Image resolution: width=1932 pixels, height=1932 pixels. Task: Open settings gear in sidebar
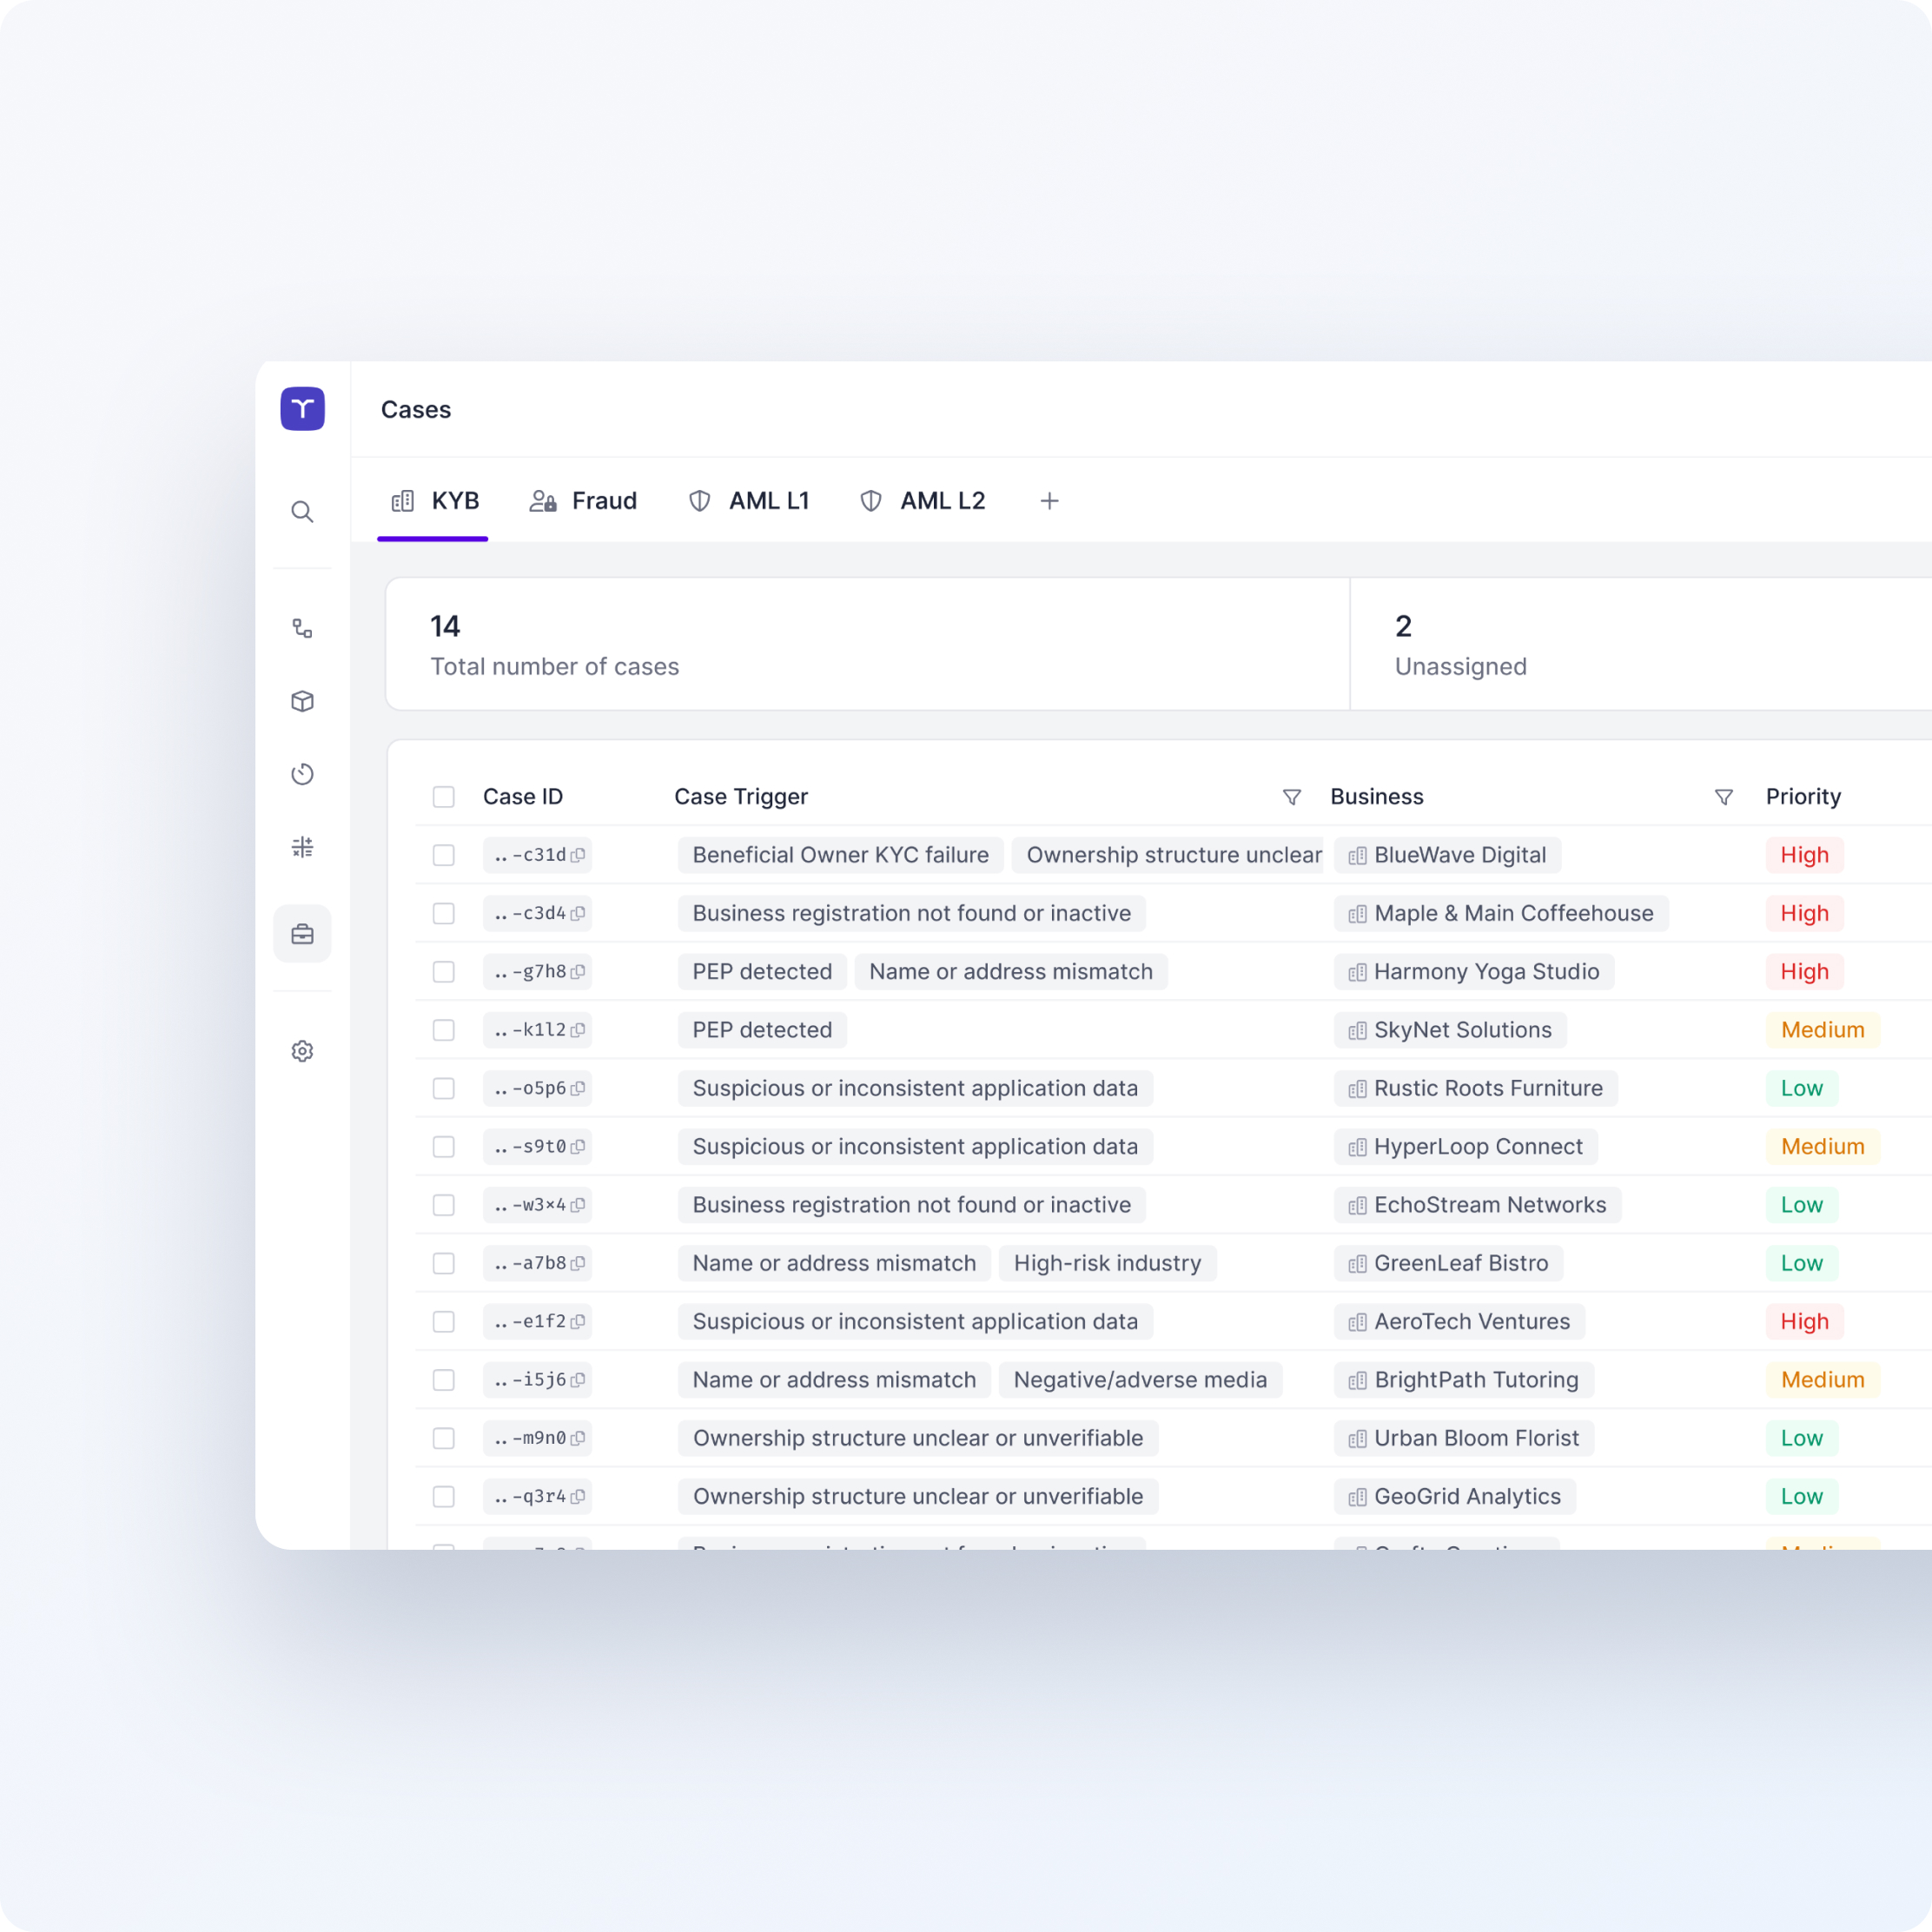[x=302, y=1051]
